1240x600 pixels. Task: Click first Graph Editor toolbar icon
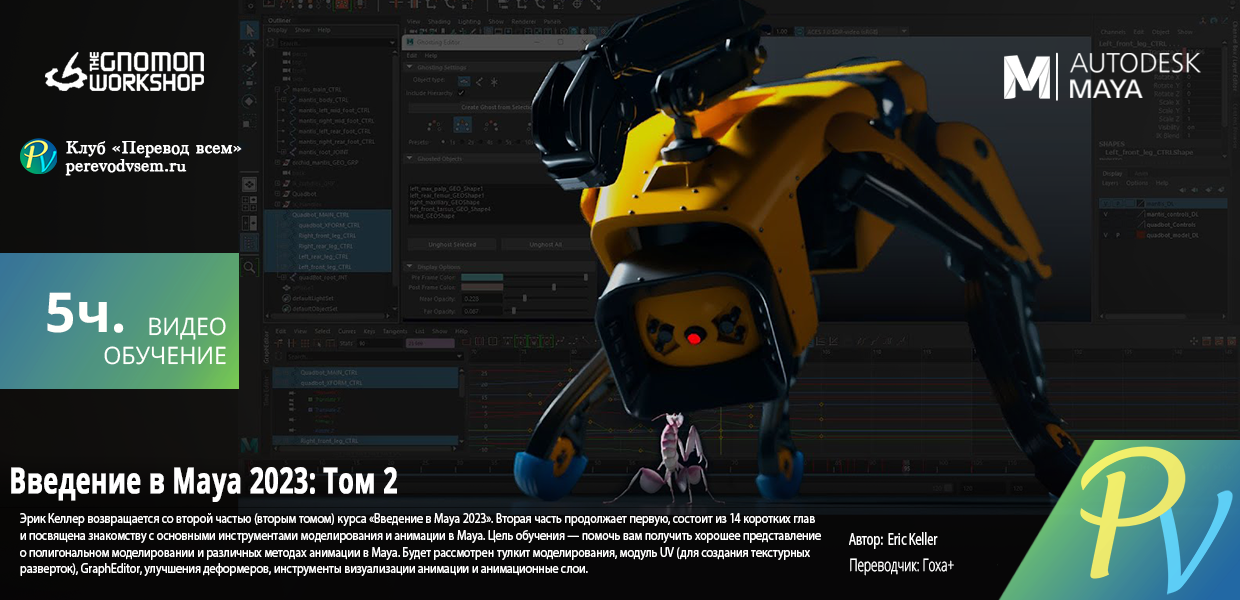point(278,343)
